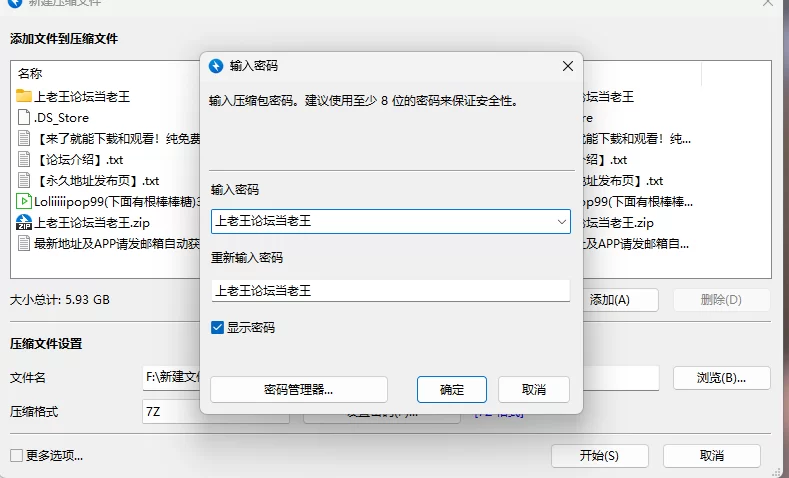This screenshot has height=478, width=789.
Task: Click 开始(S) to start compression
Action: 599,456
